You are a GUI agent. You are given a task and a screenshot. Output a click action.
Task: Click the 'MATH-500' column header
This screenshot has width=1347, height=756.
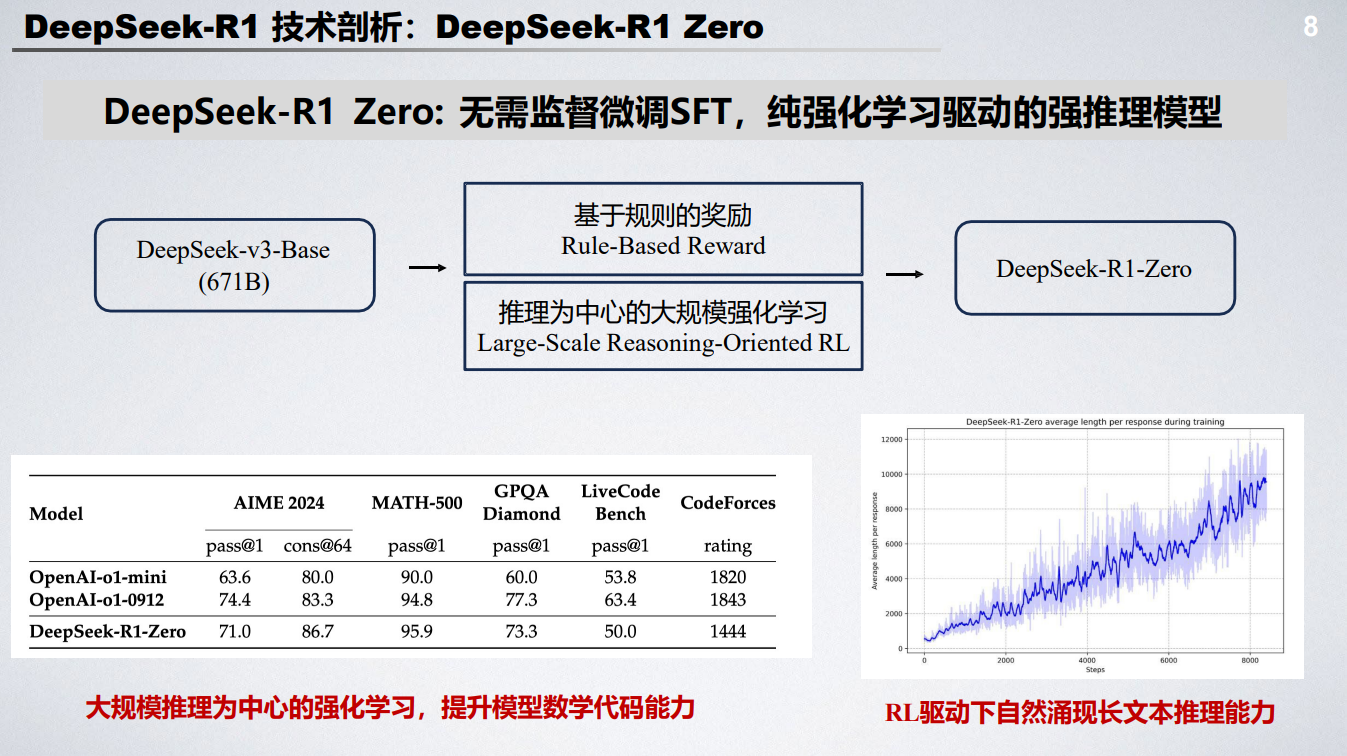tap(417, 503)
